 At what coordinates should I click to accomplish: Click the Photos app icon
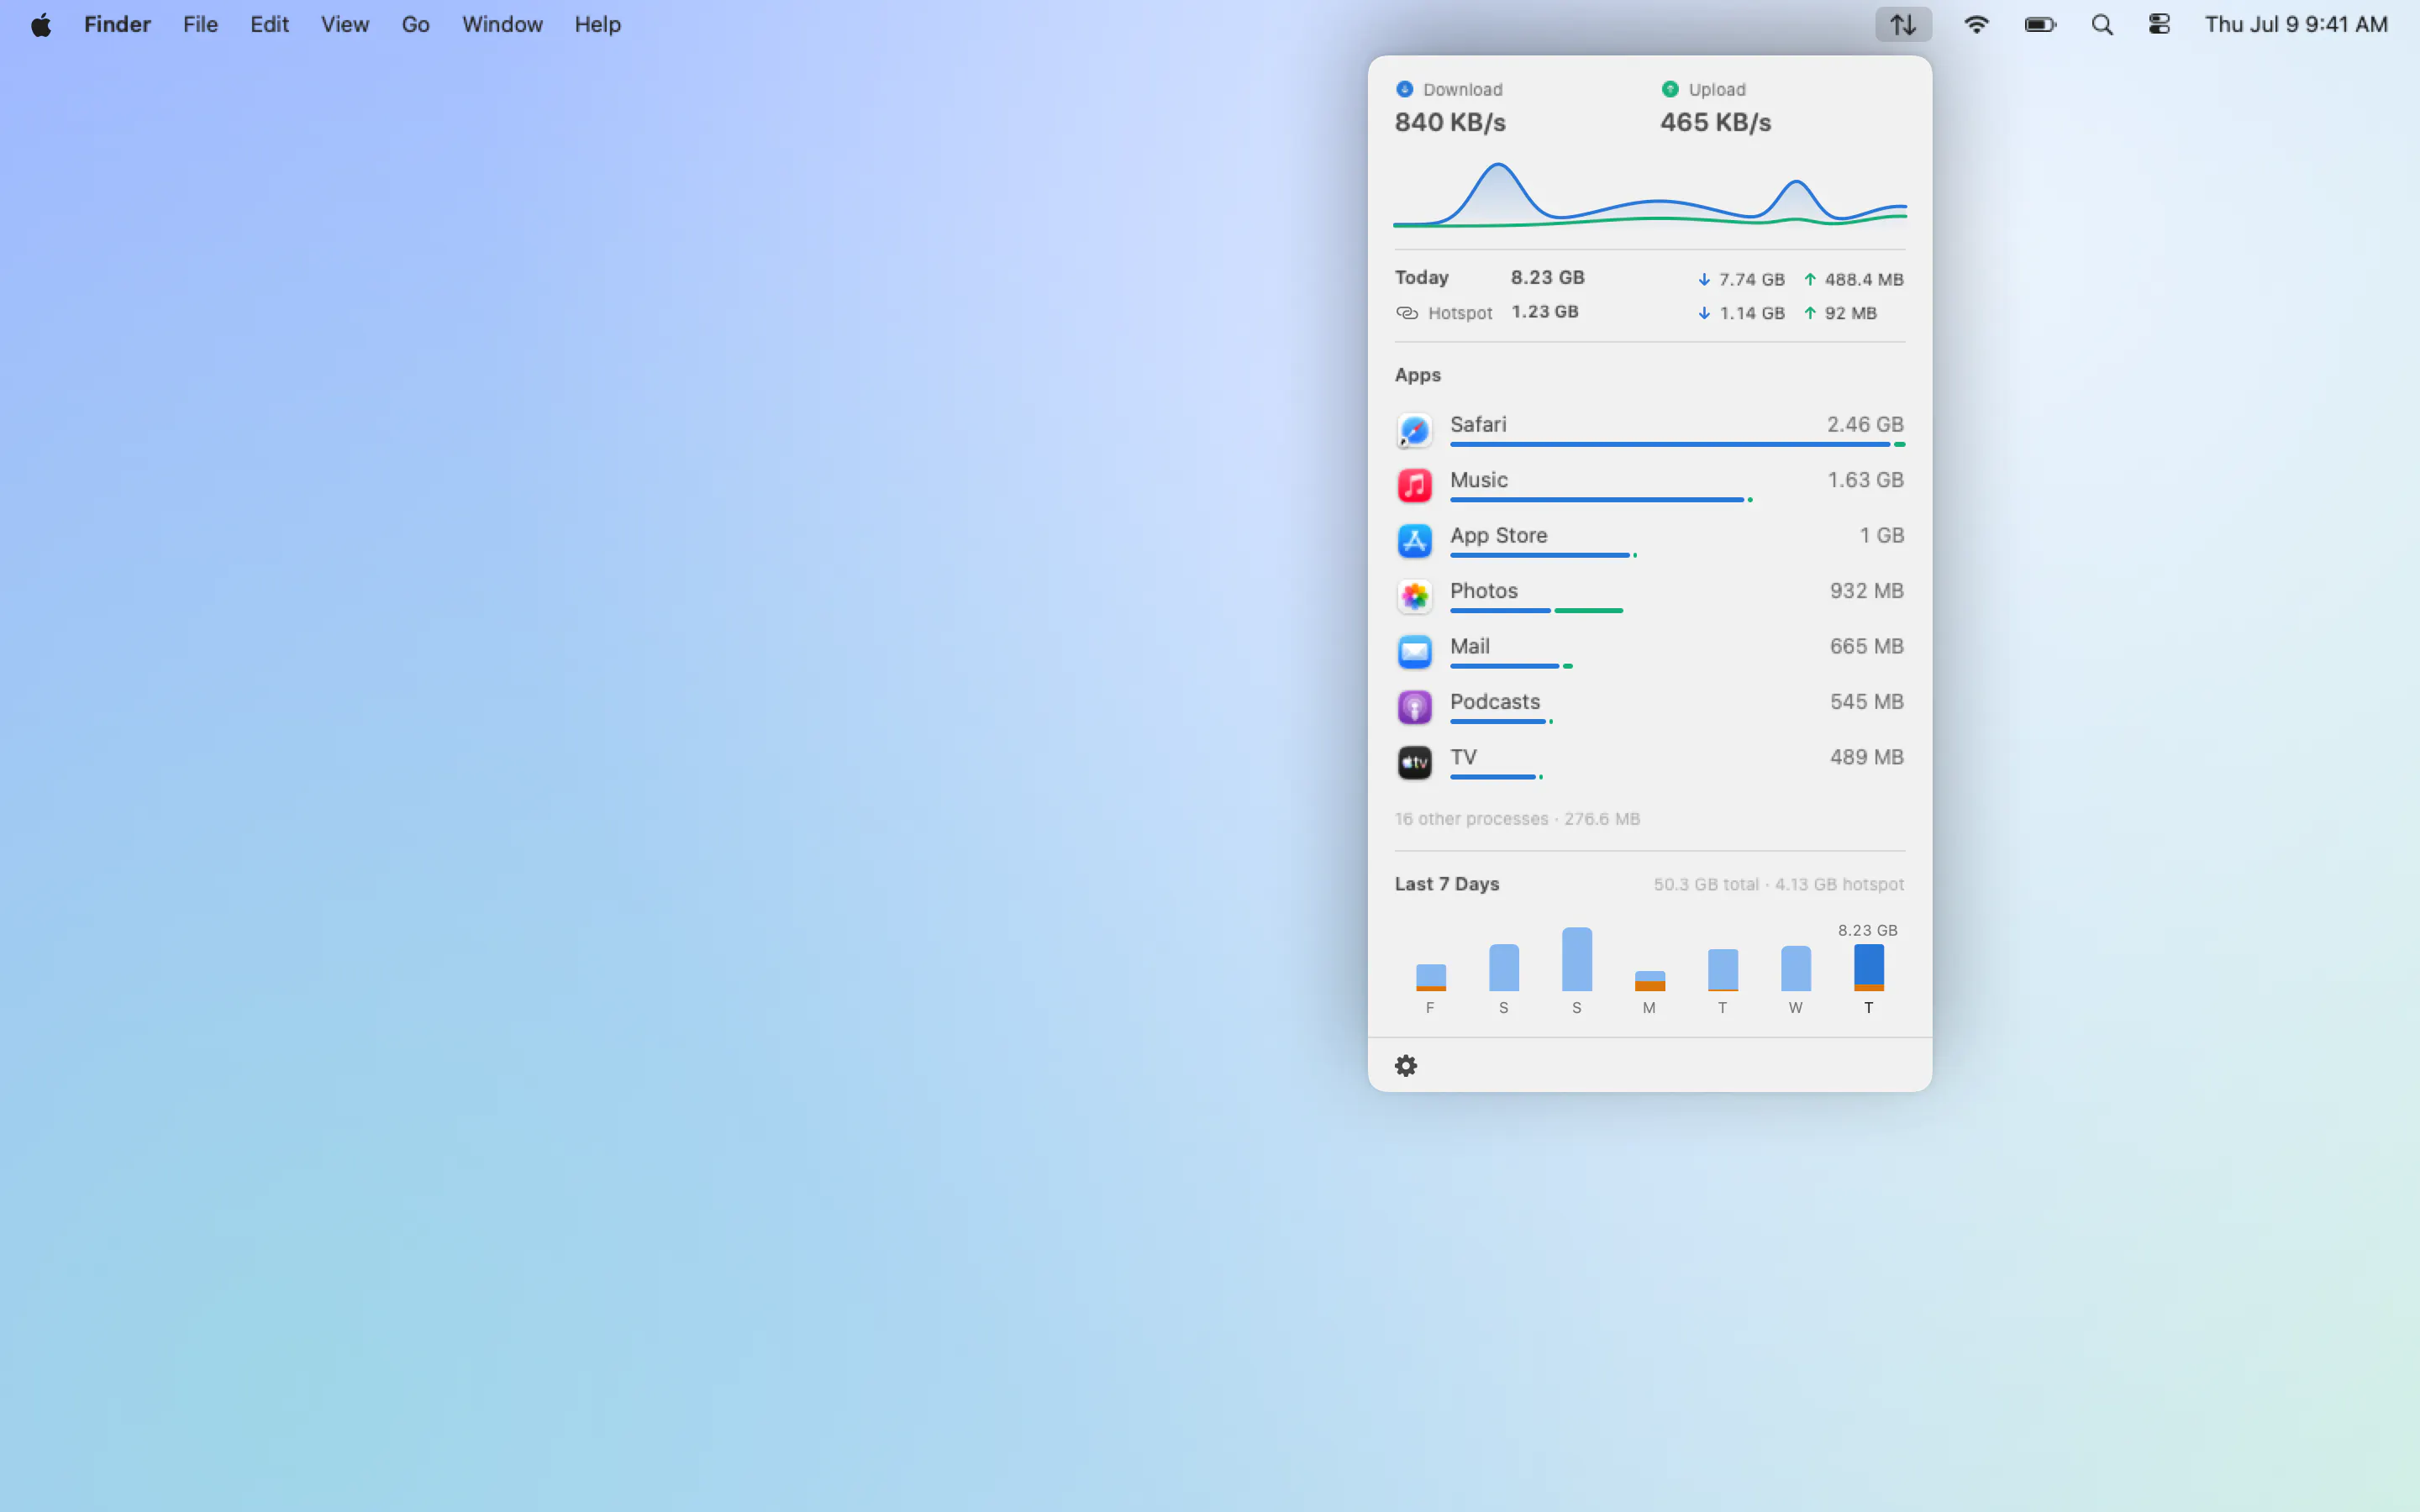1414,597
